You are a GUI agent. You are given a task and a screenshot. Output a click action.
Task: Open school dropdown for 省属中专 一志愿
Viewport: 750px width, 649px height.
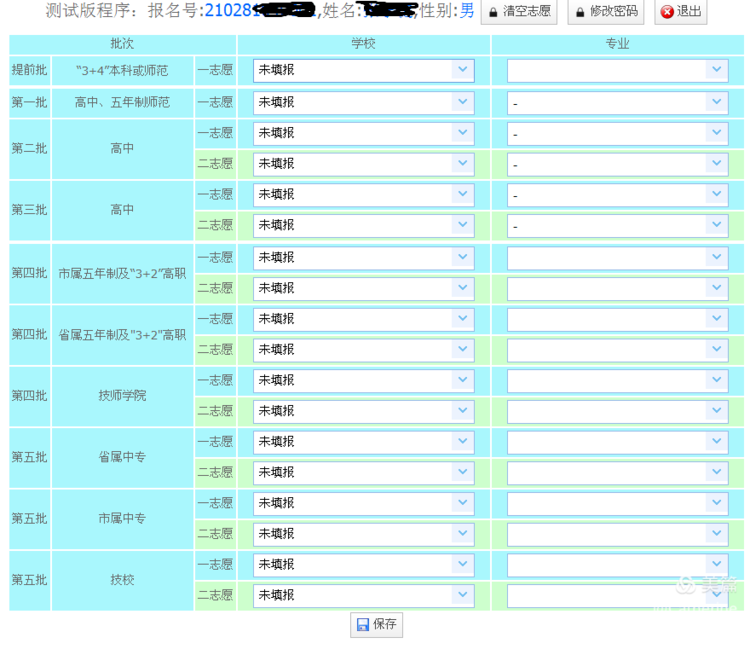tap(364, 441)
